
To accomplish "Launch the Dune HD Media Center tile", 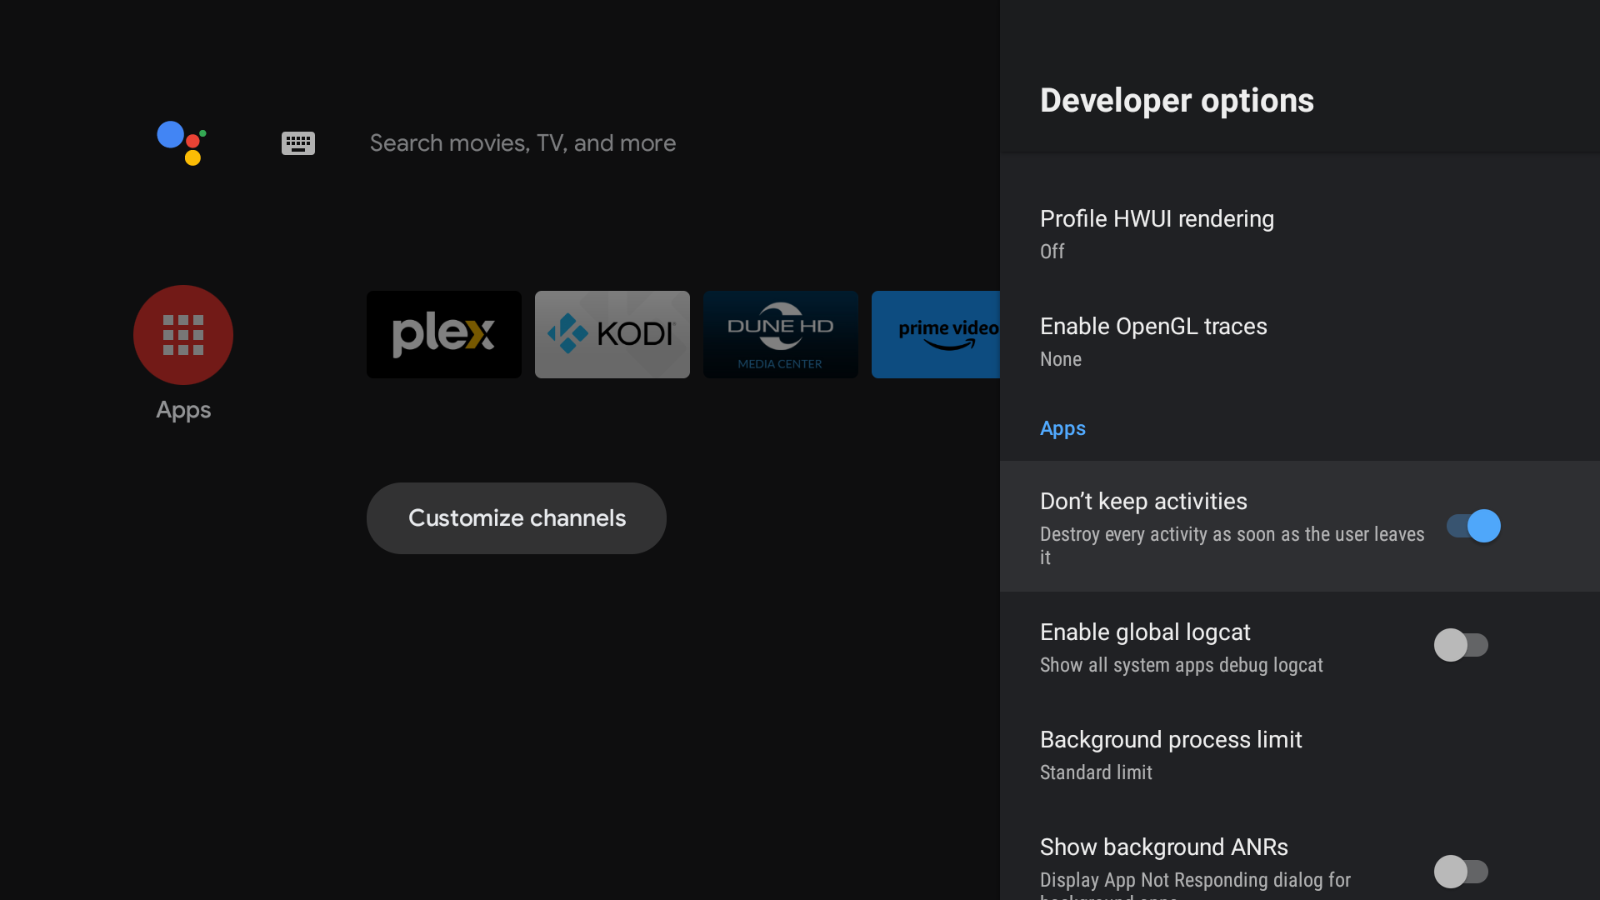I will [x=780, y=335].
